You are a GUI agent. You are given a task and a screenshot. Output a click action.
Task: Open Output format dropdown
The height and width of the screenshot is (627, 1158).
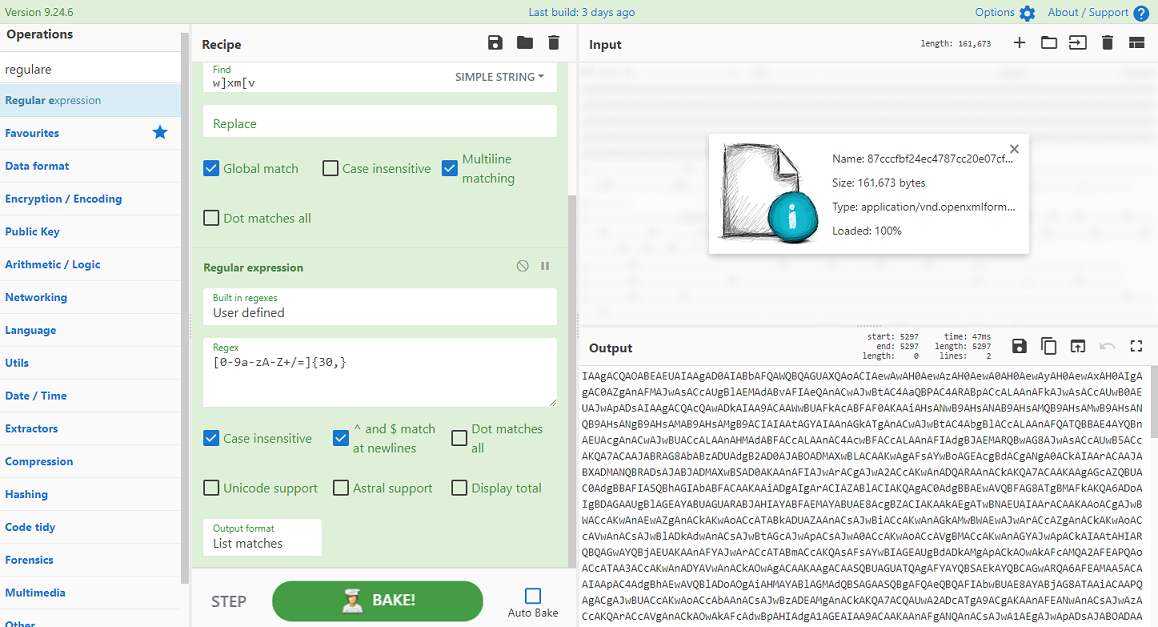(262, 537)
